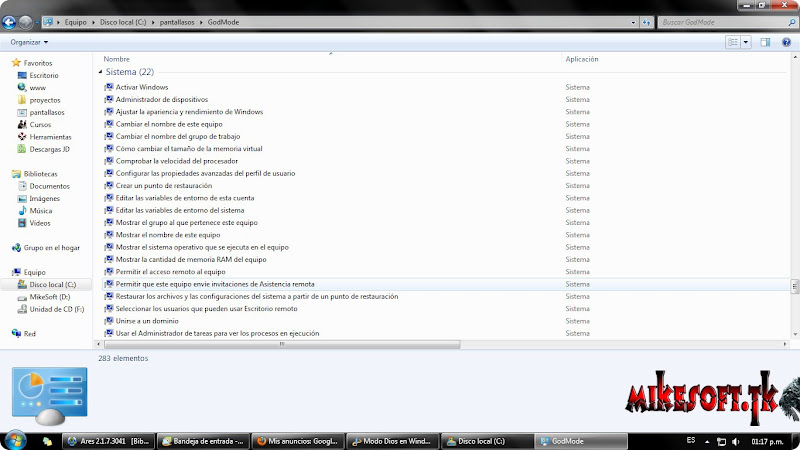The image size is (800, 450).
Task: Sort by the Aplicación column header
Action: (x=582, y=59)
